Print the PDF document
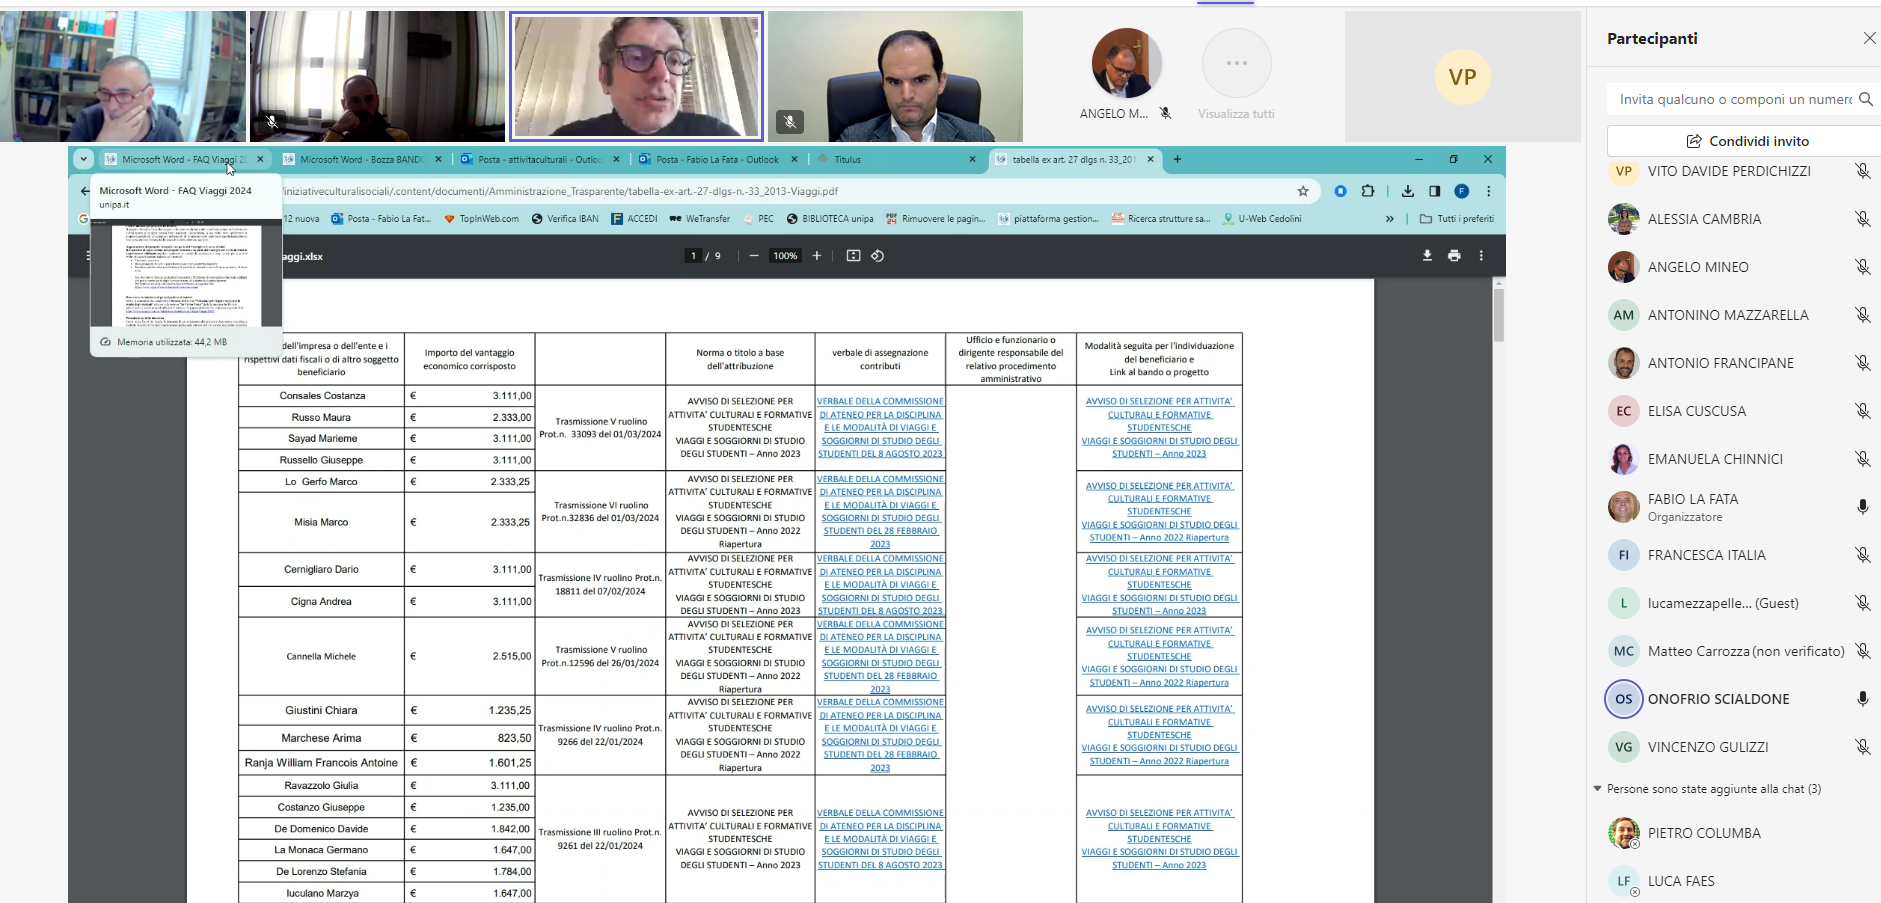This screenshot has height=903, width=1881. tap(1454, 256)
